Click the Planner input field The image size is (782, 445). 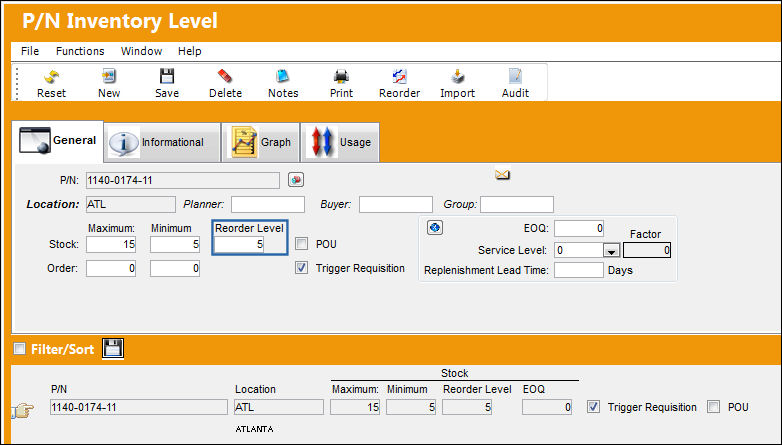click(268, 205)
